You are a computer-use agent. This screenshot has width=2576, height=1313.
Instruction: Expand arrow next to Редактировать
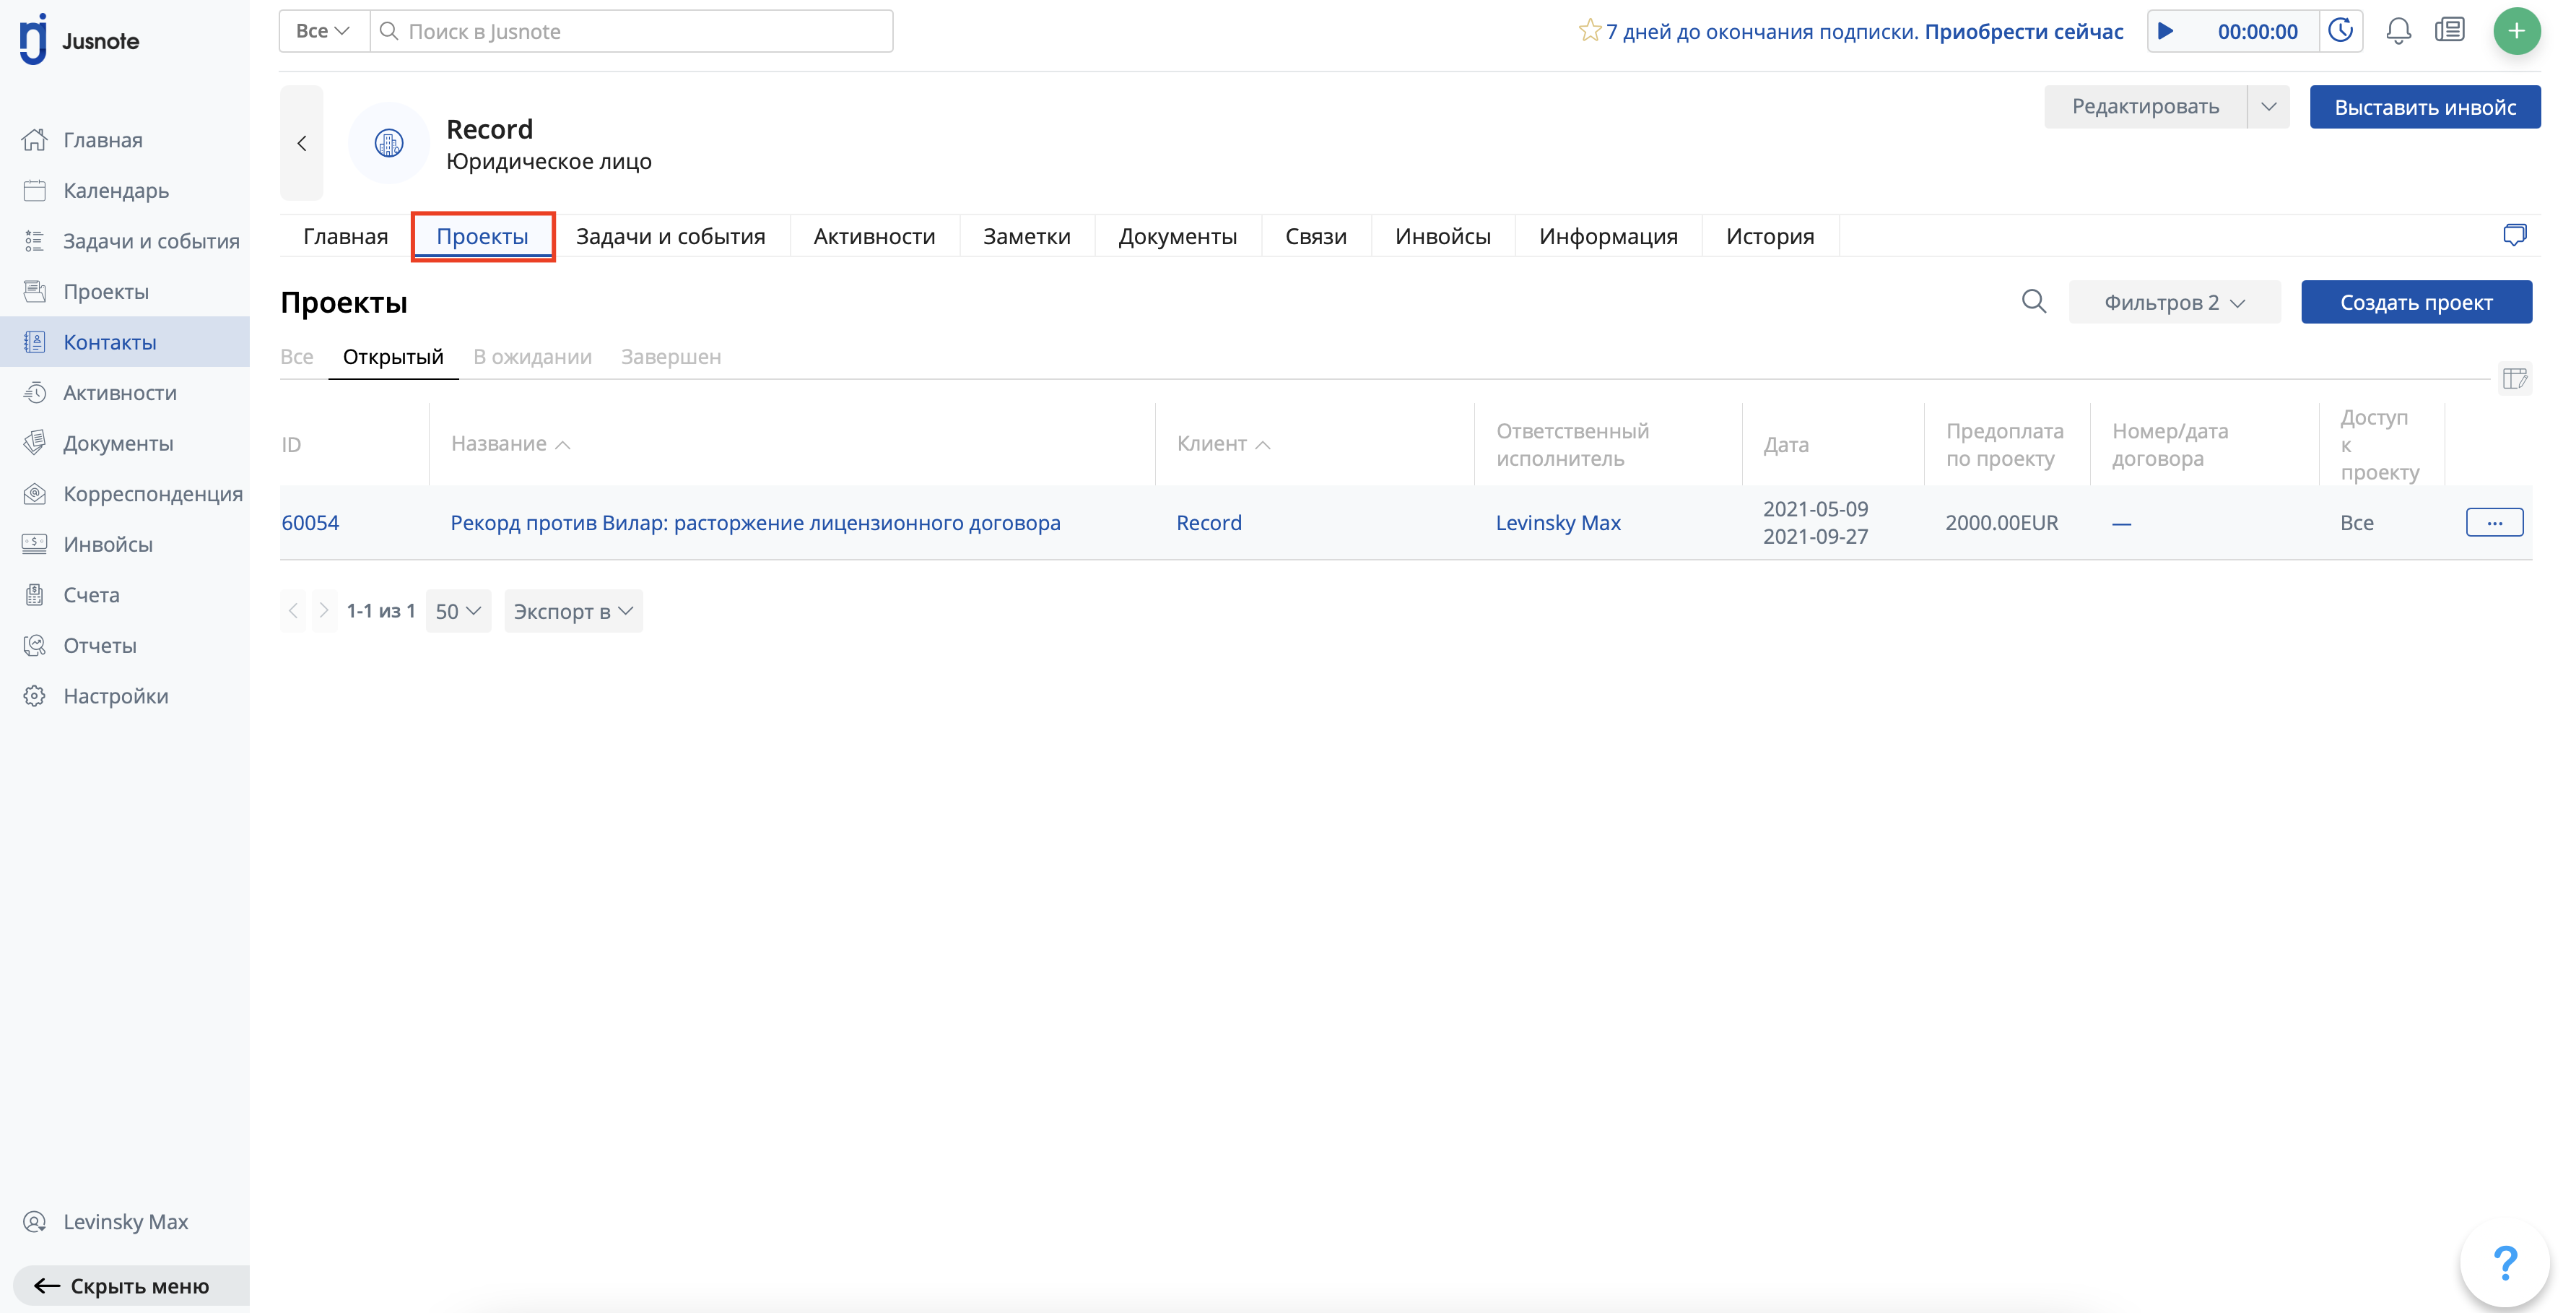click(2268, 106)
